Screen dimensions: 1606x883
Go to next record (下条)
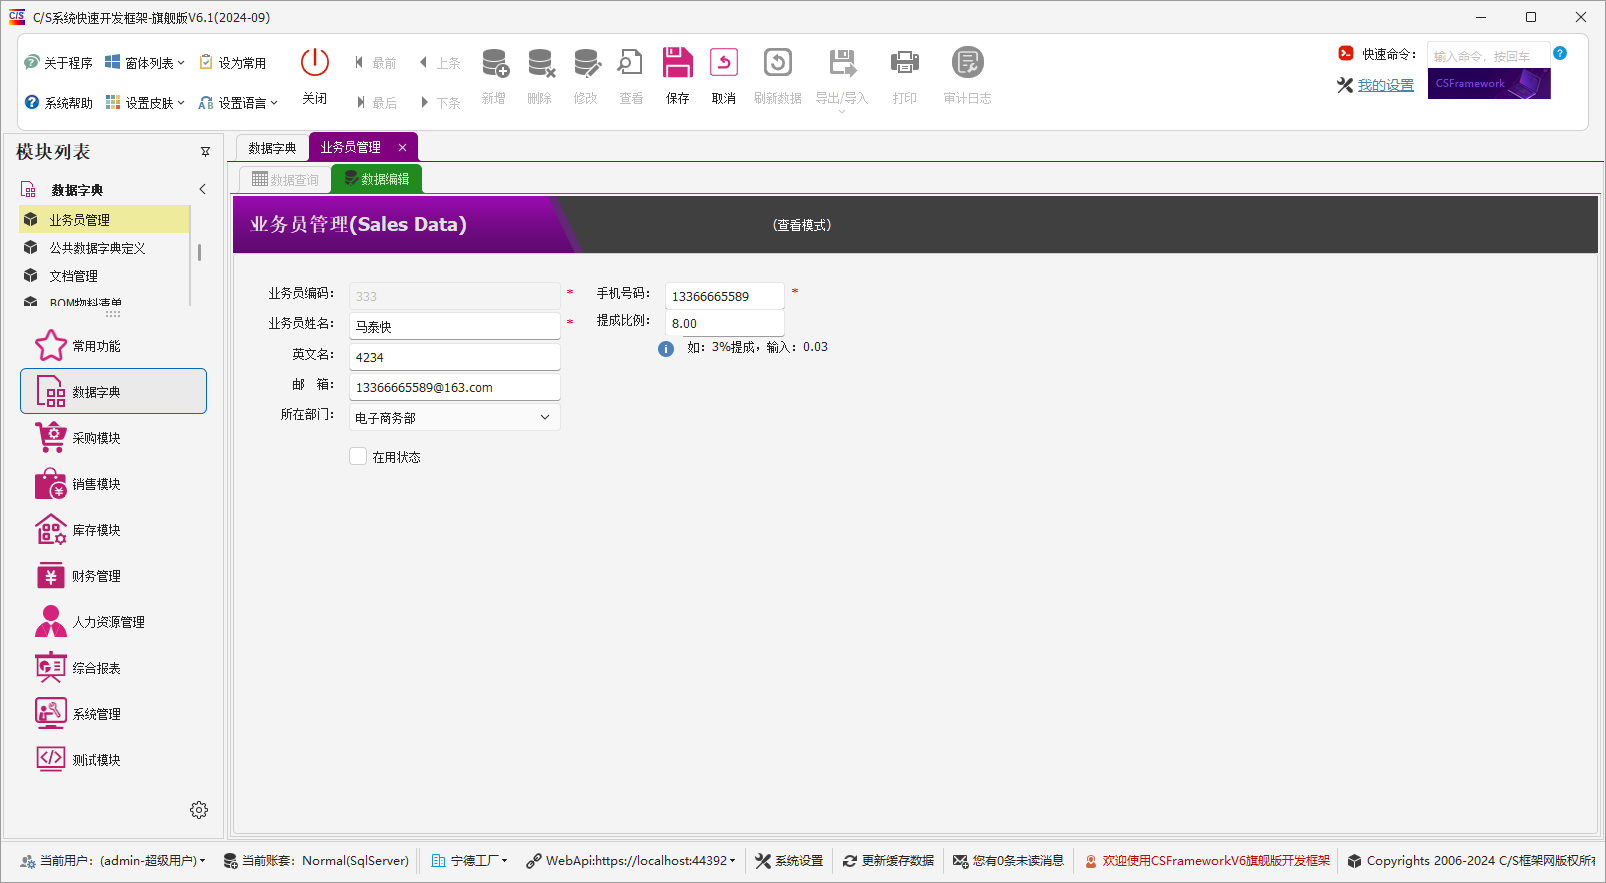click(x=441, y=102)
